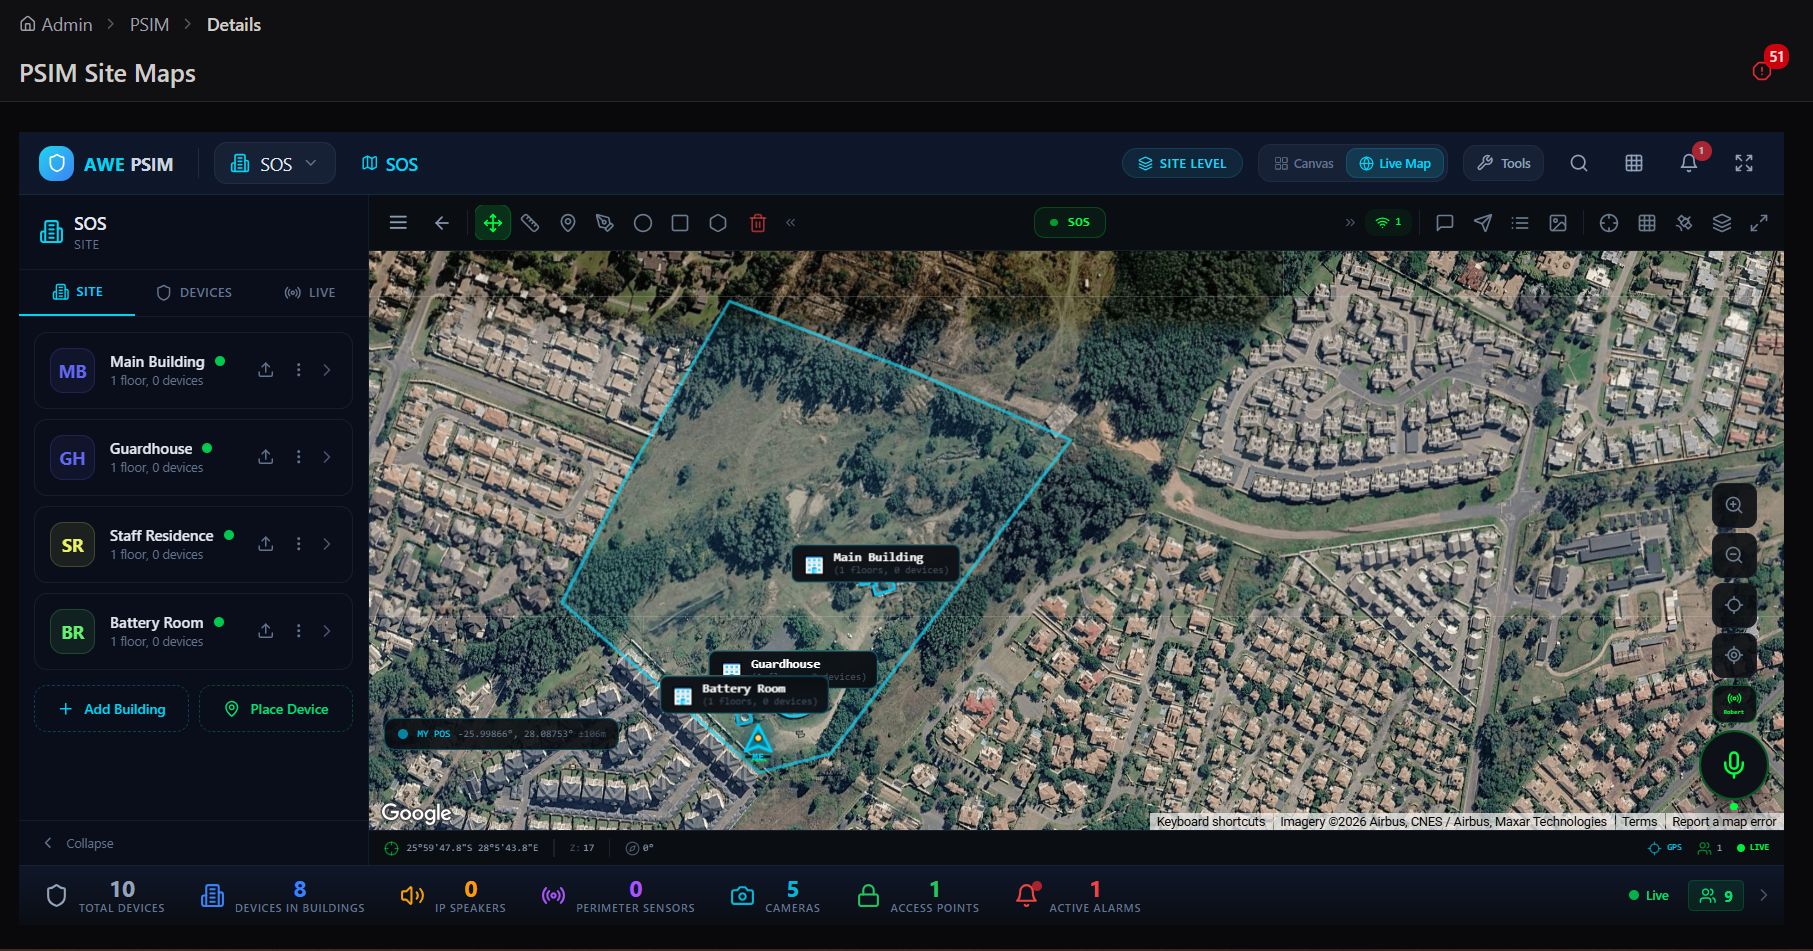Expand the bottom stats bar right chevron
Viewport: 1813px width, 951px height.
tap(1764, 895)
